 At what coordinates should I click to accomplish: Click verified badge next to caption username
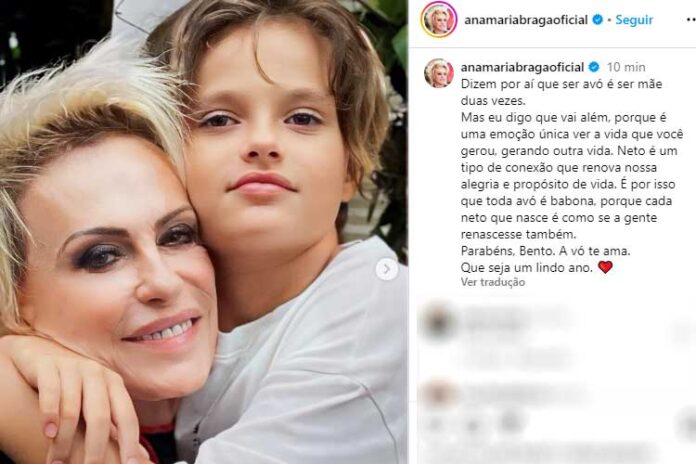[594, 67]
